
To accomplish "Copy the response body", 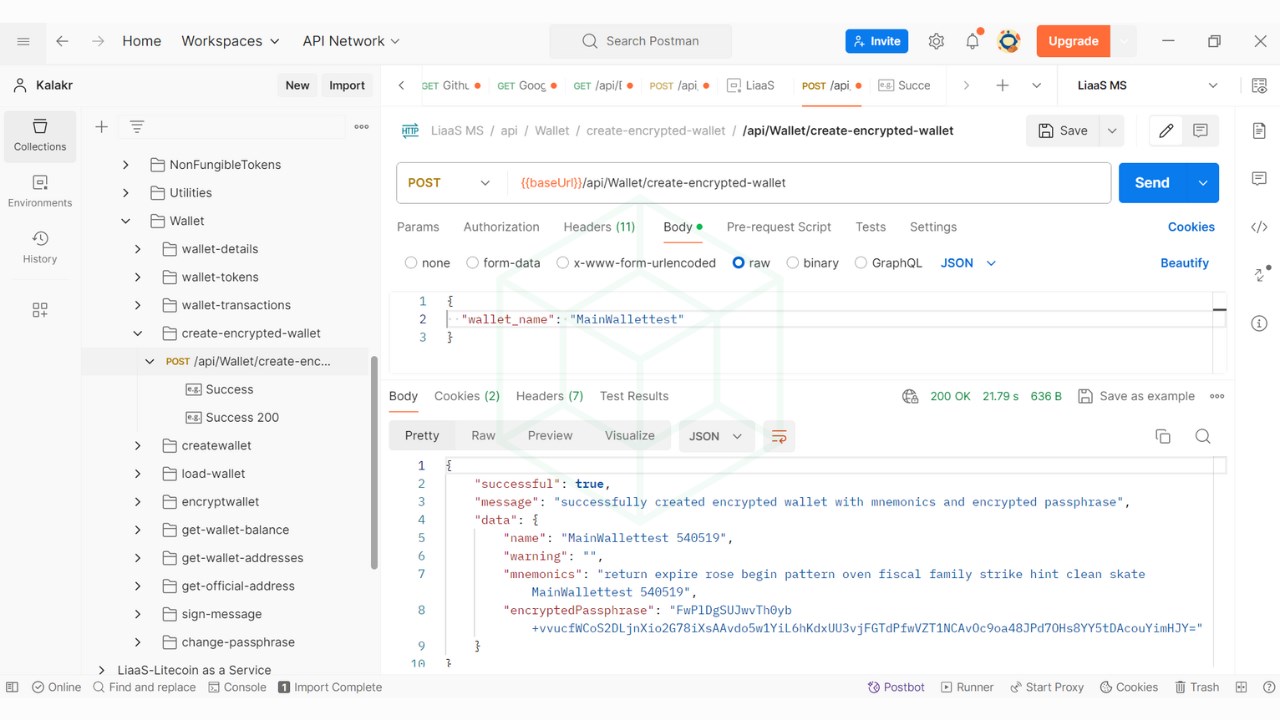I will pos(1163,436).
